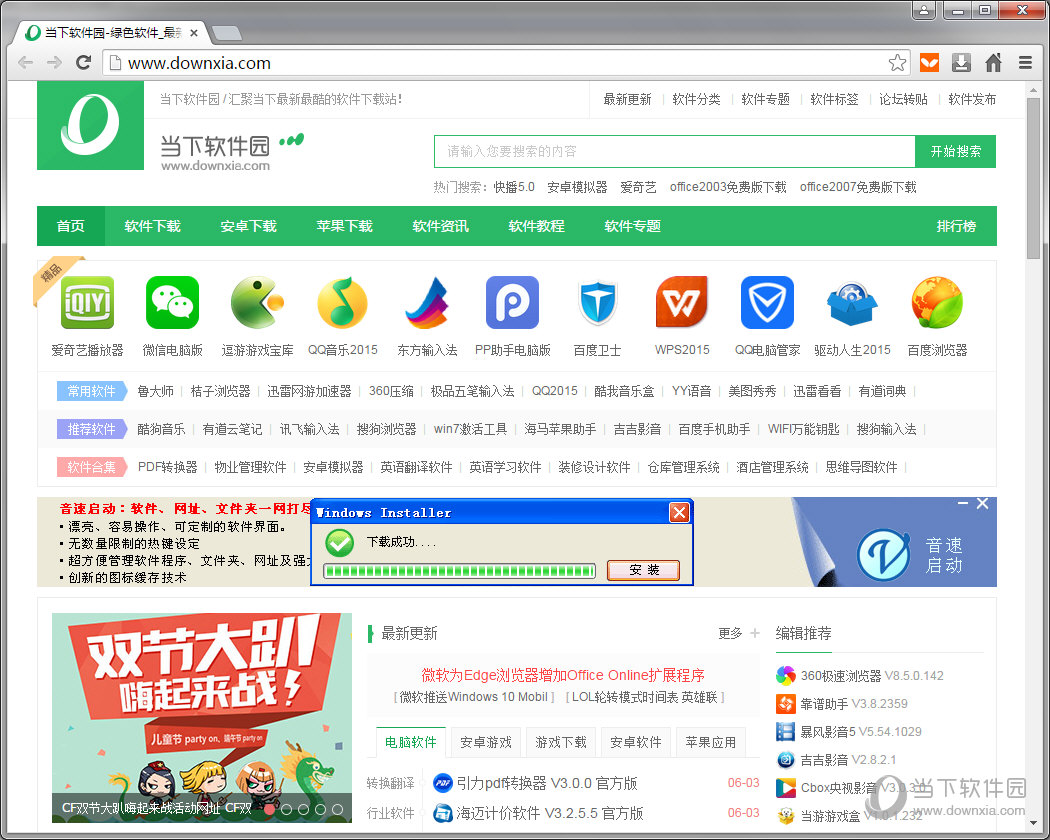Switch to the 游戏下载 tab

(x=561, y=742)
